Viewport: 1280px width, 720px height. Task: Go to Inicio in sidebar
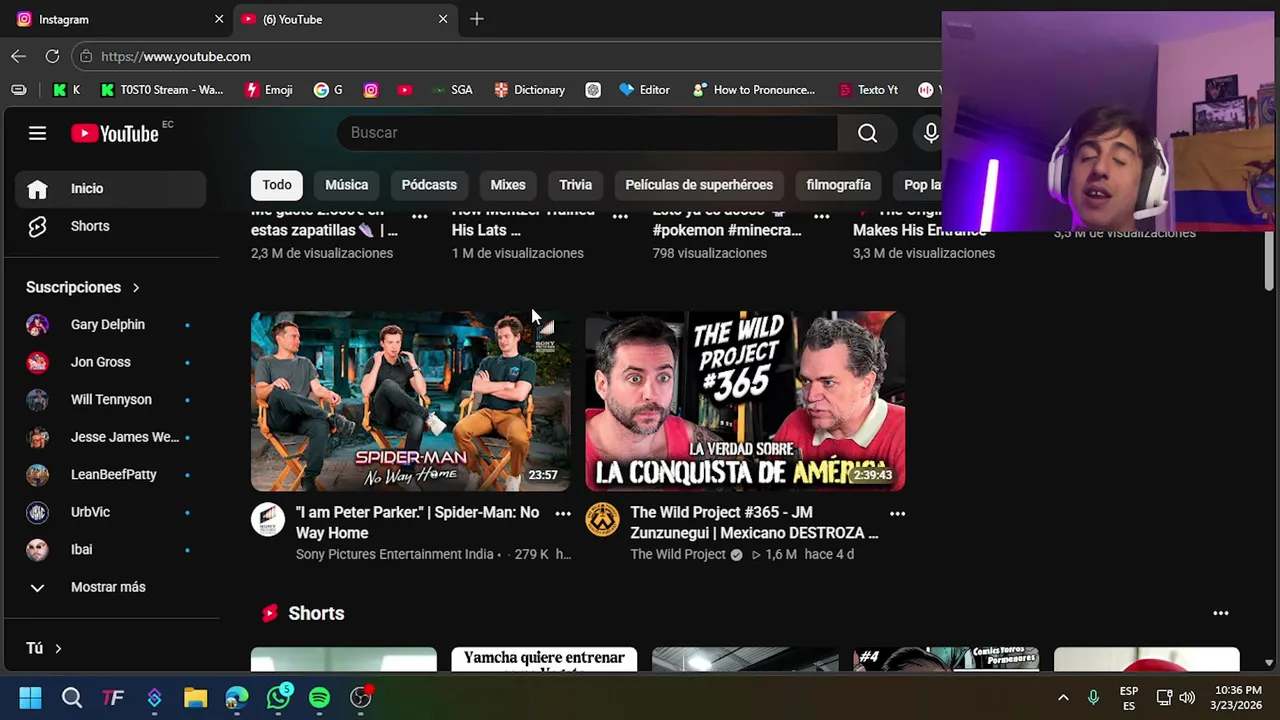point(110,189)
